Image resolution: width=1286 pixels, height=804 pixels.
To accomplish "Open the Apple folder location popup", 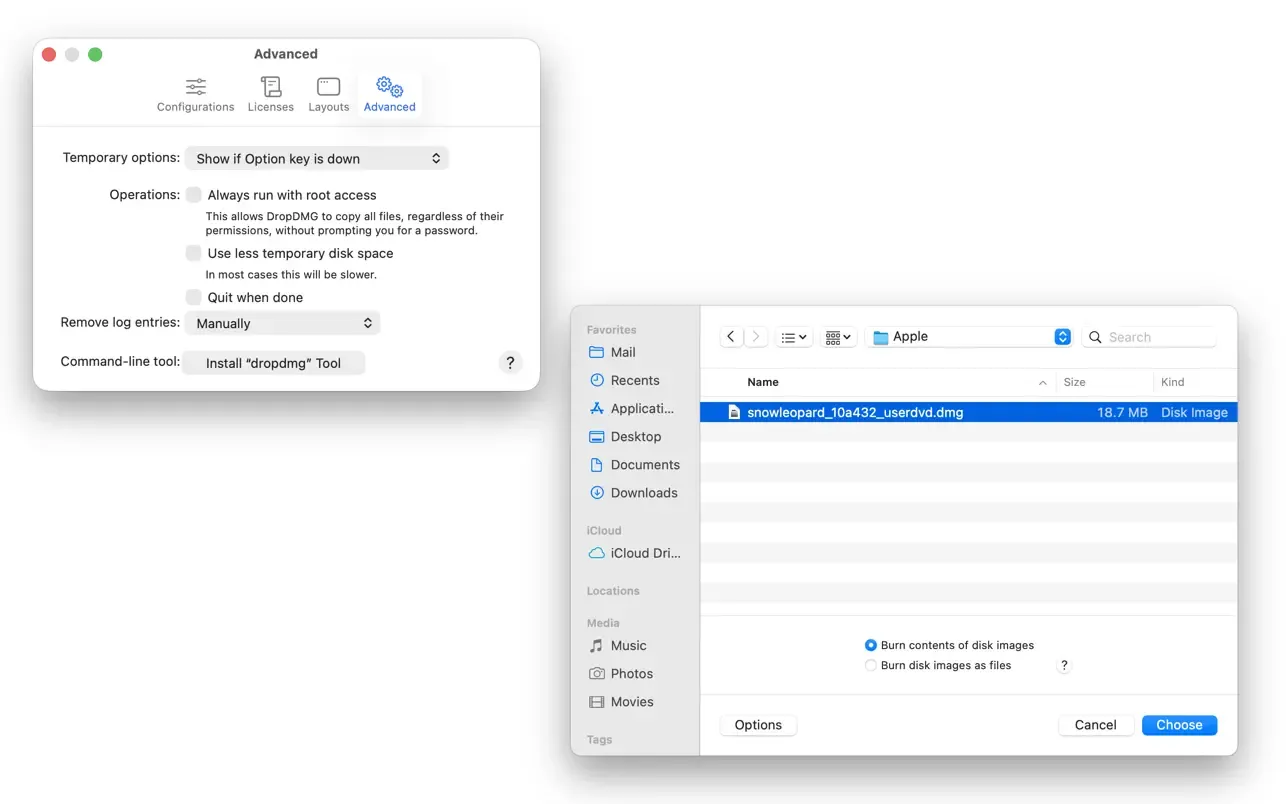I will (x=969, y=337).
